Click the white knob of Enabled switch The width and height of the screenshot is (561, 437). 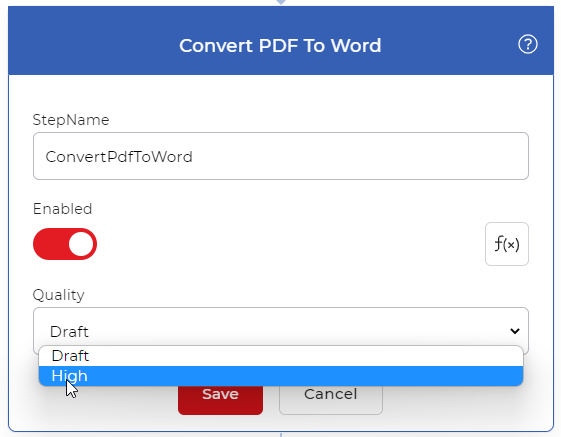tap(81, 244)
